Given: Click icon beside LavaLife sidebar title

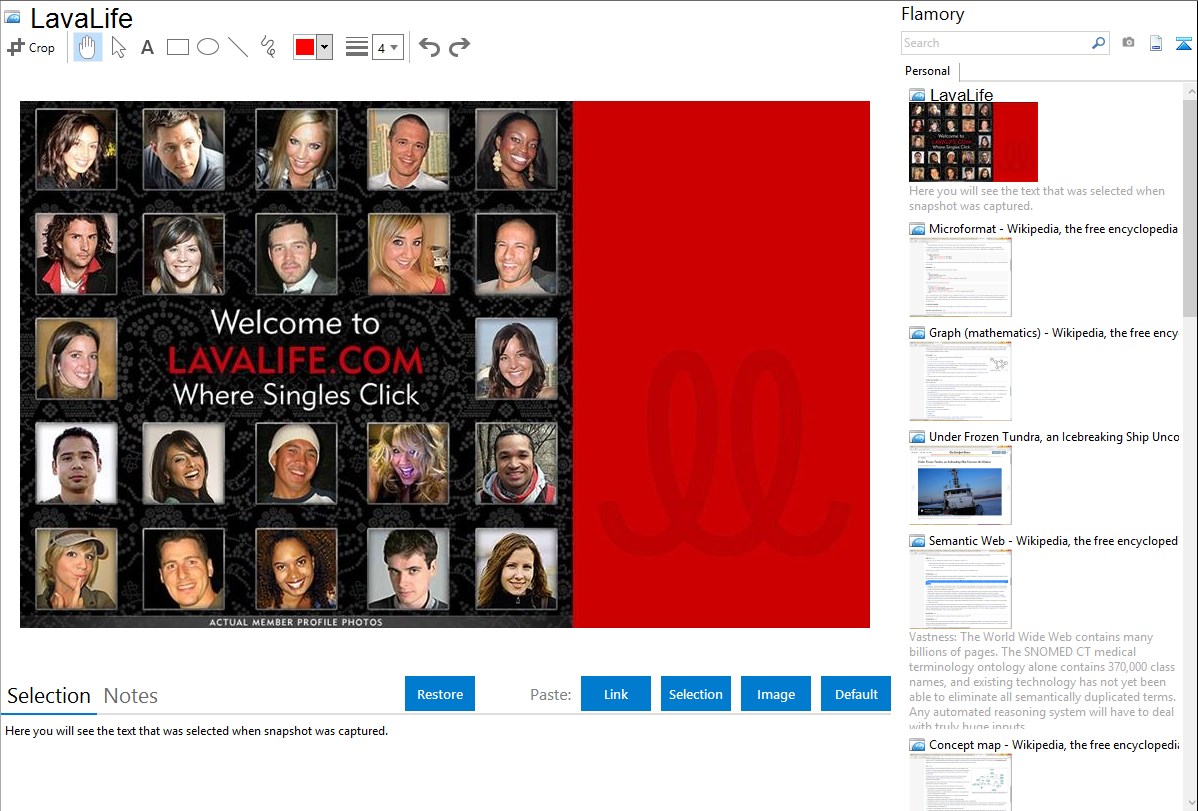Looking at the screenshot, I should (917, 95).
